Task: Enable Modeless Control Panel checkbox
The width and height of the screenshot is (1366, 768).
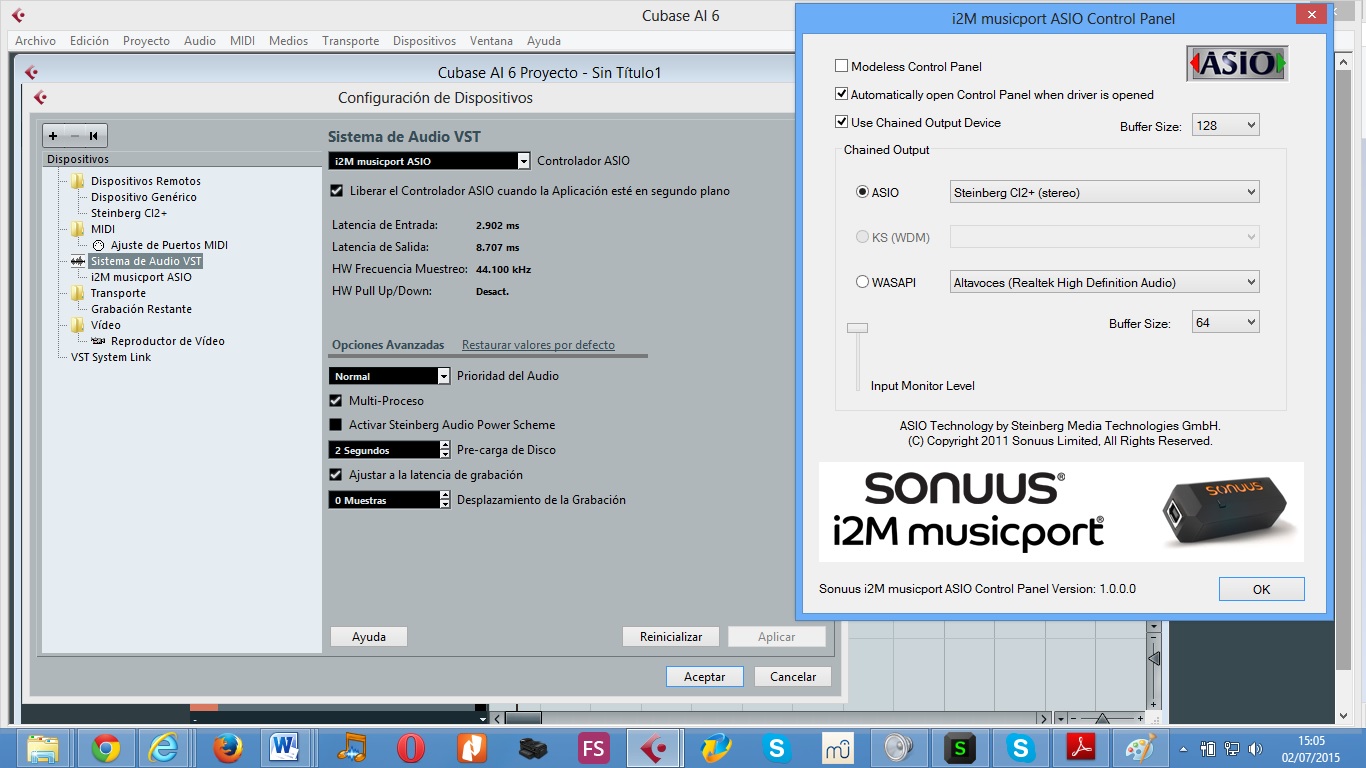Action: coord(842,66)
